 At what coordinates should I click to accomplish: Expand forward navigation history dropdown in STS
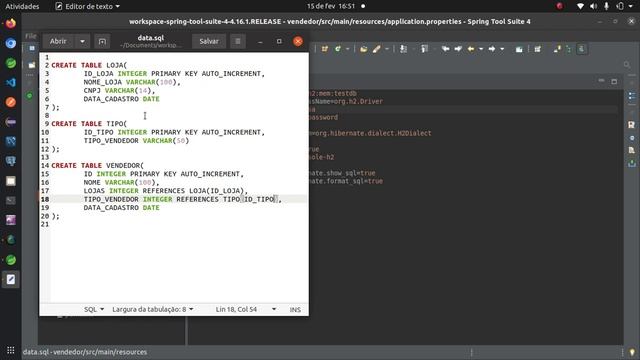(502, 49)
